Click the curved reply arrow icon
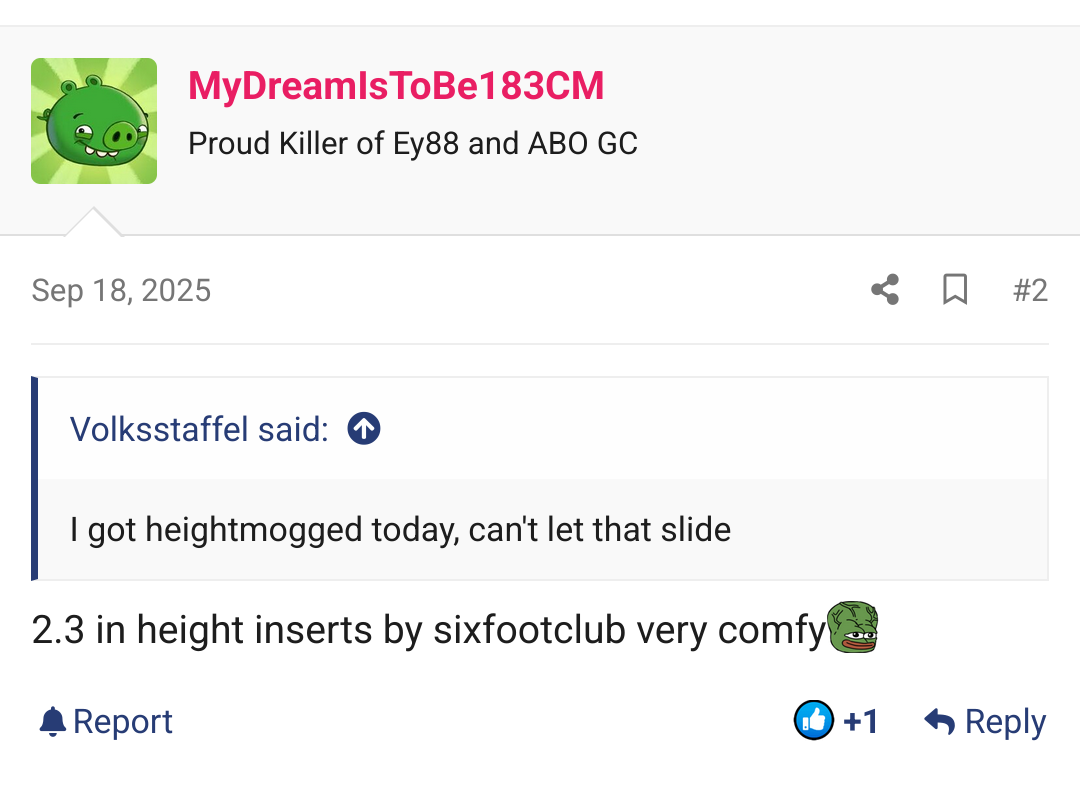The height and width of the screenshot is (785, 1080). 939,721
